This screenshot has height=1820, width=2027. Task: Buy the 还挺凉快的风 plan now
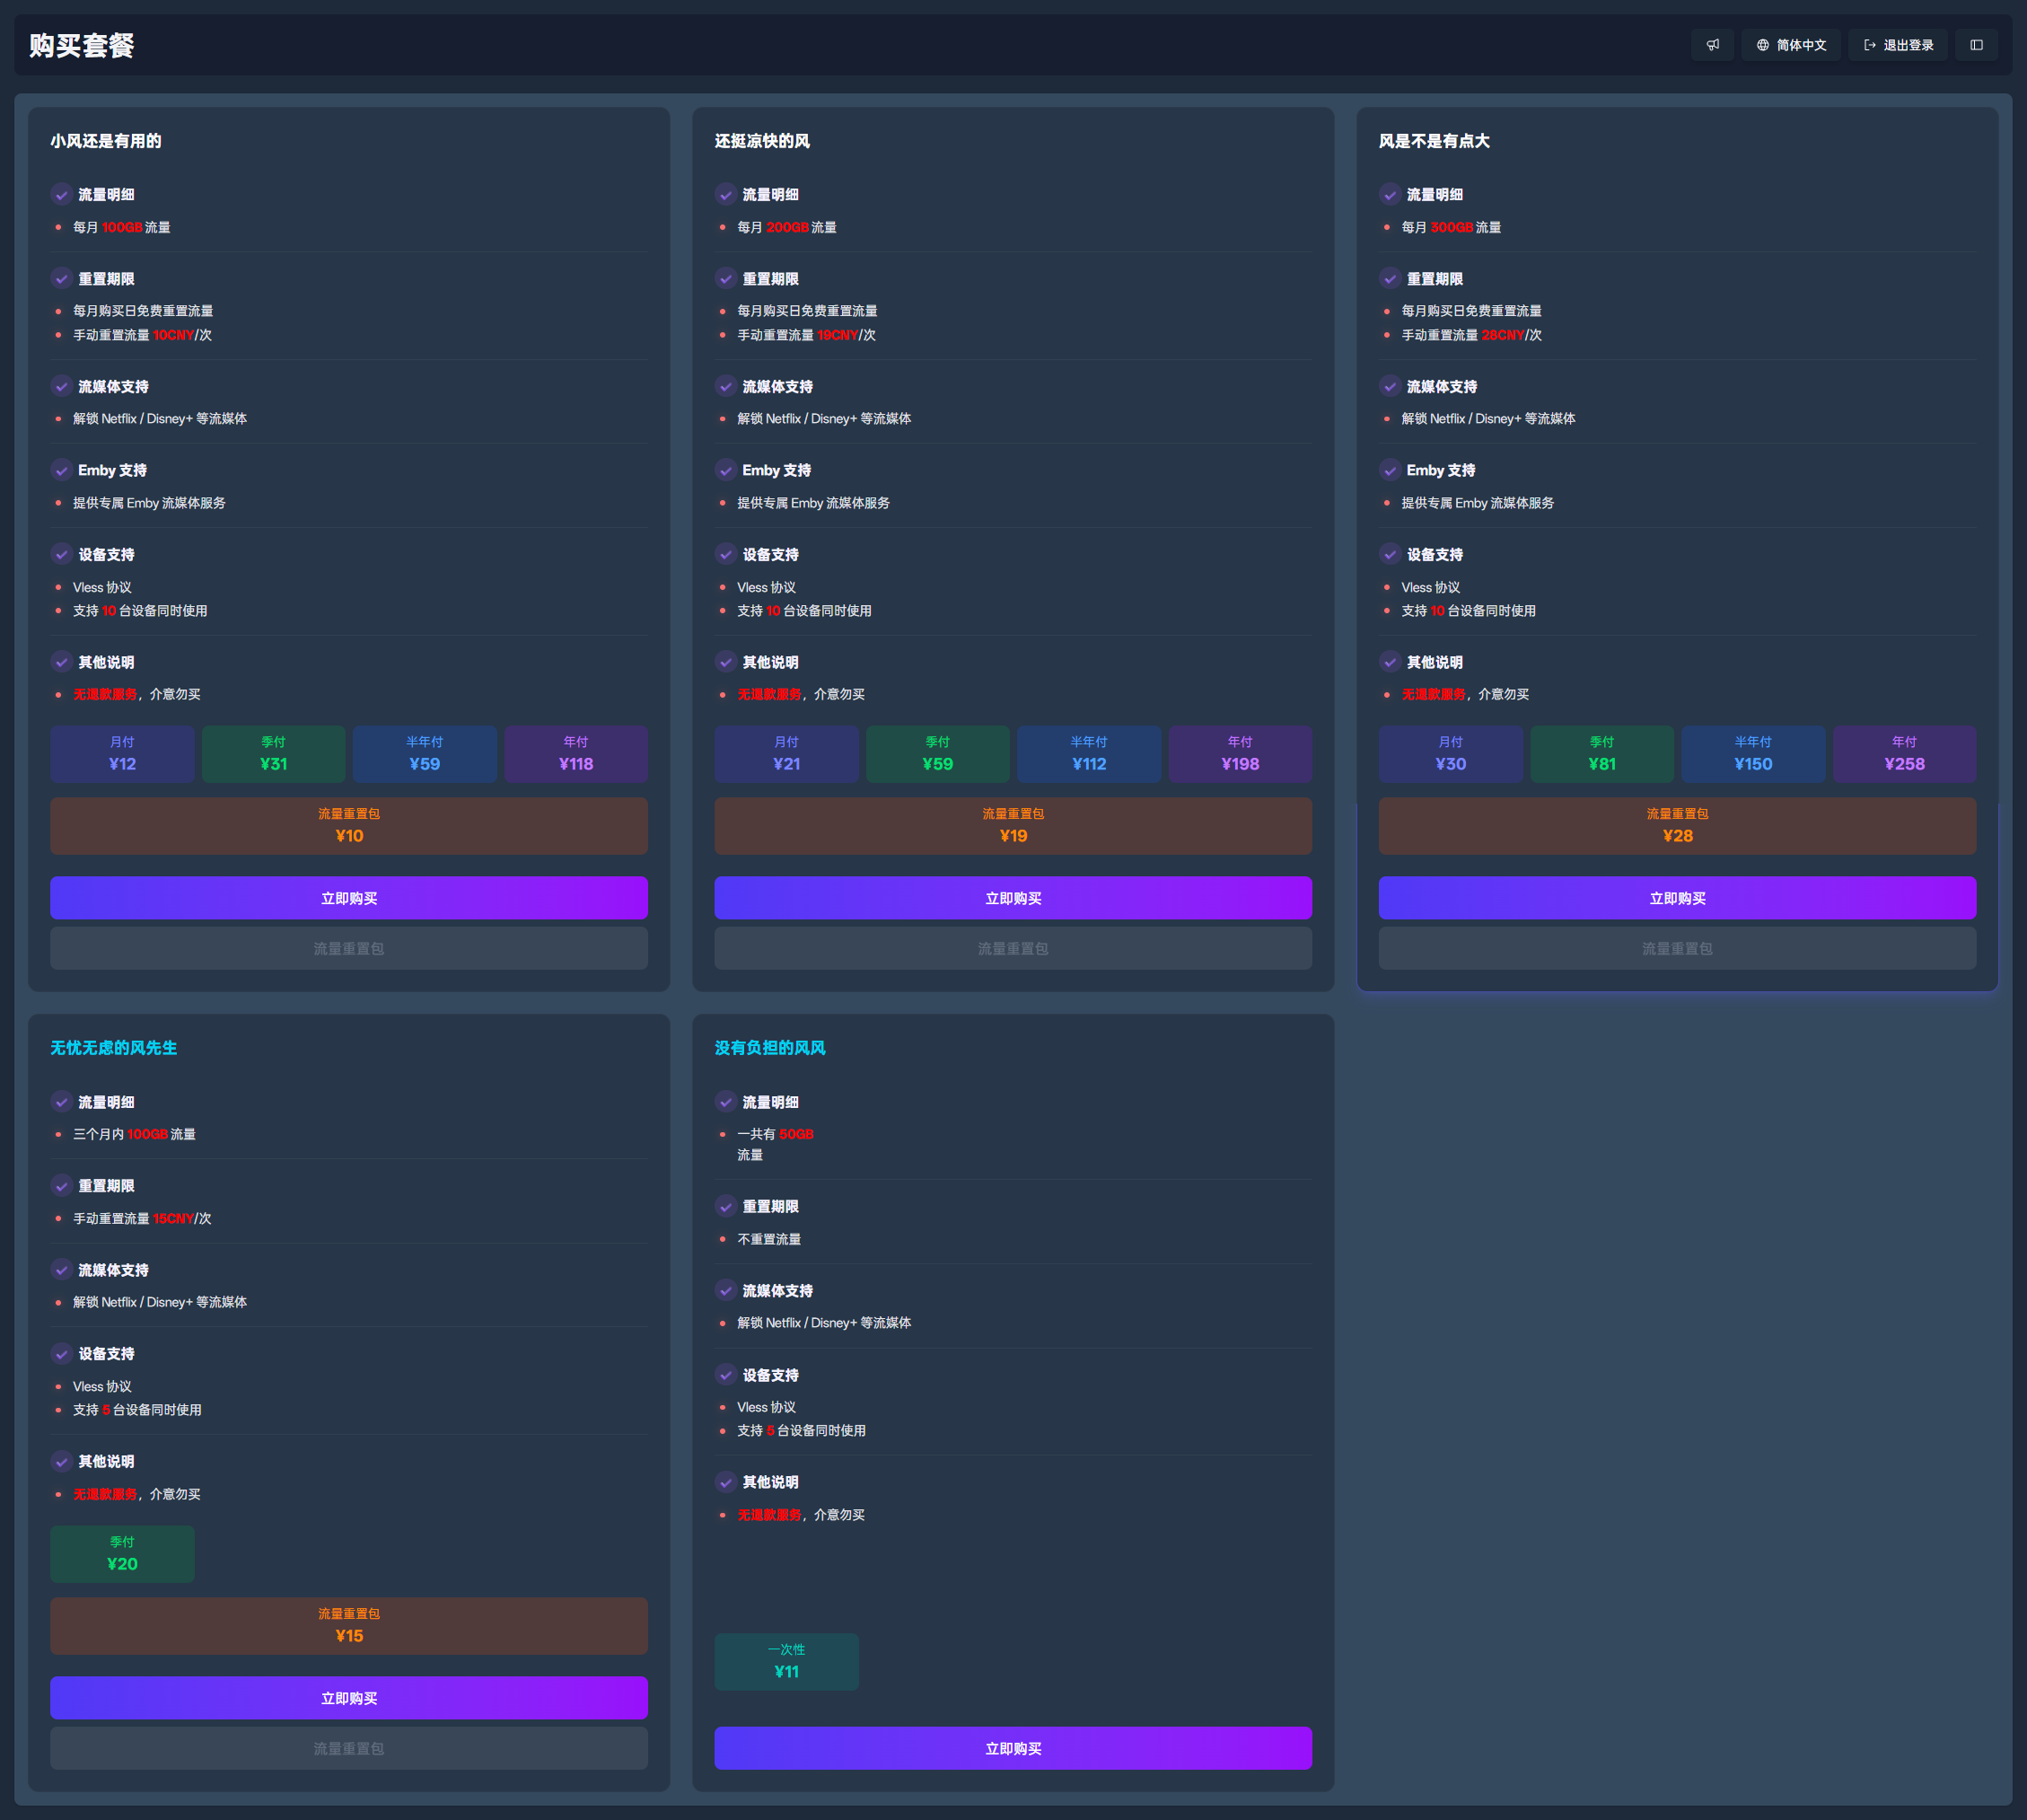[x=1013, y=898]
